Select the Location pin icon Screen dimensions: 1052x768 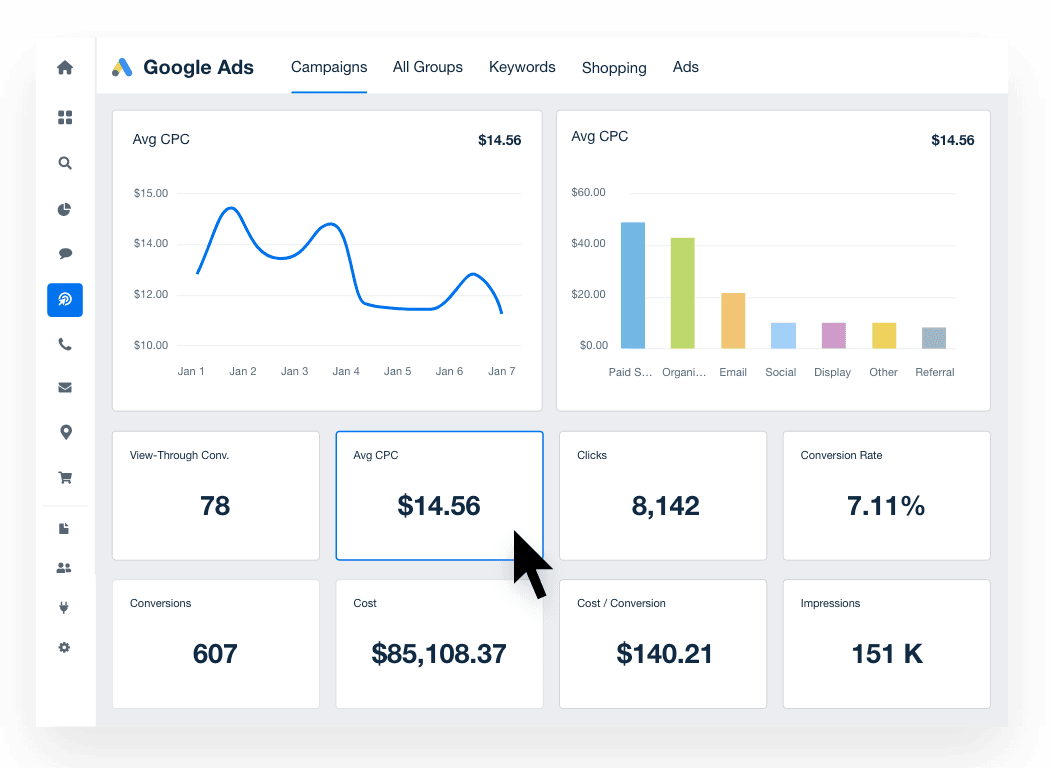(64, 432)
